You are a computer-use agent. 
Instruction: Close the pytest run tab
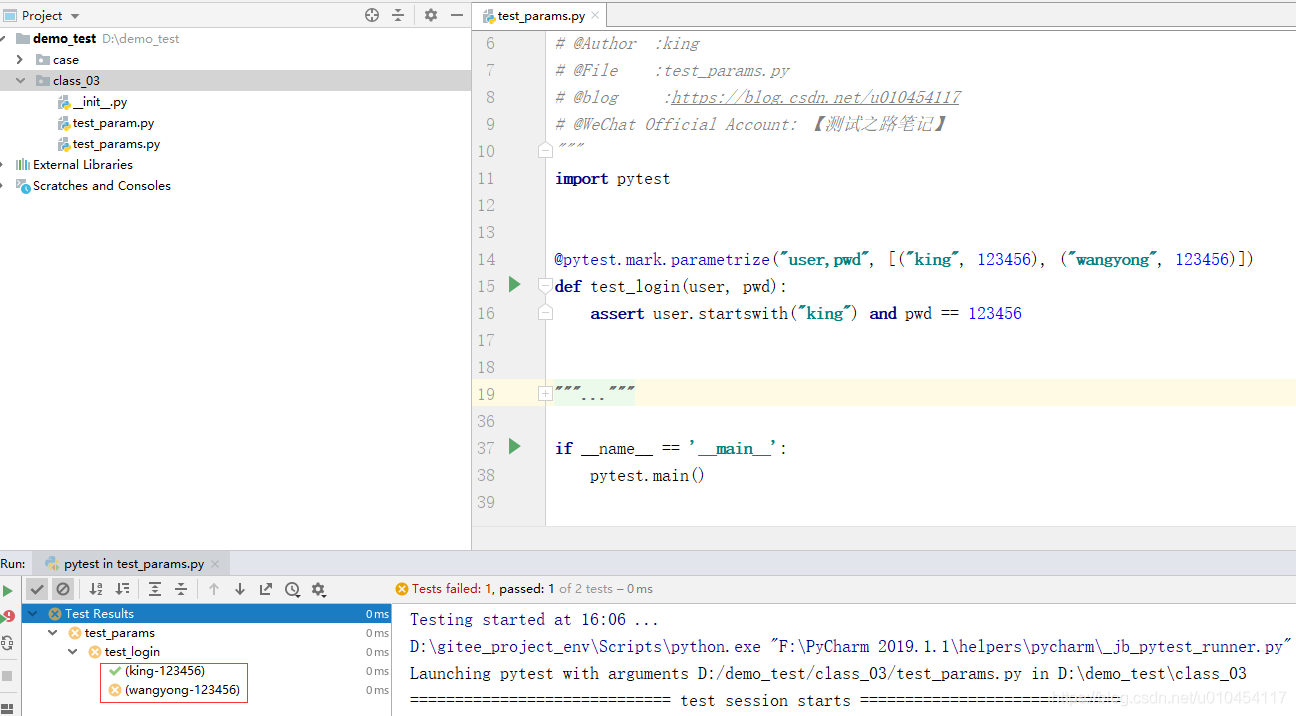216,564
